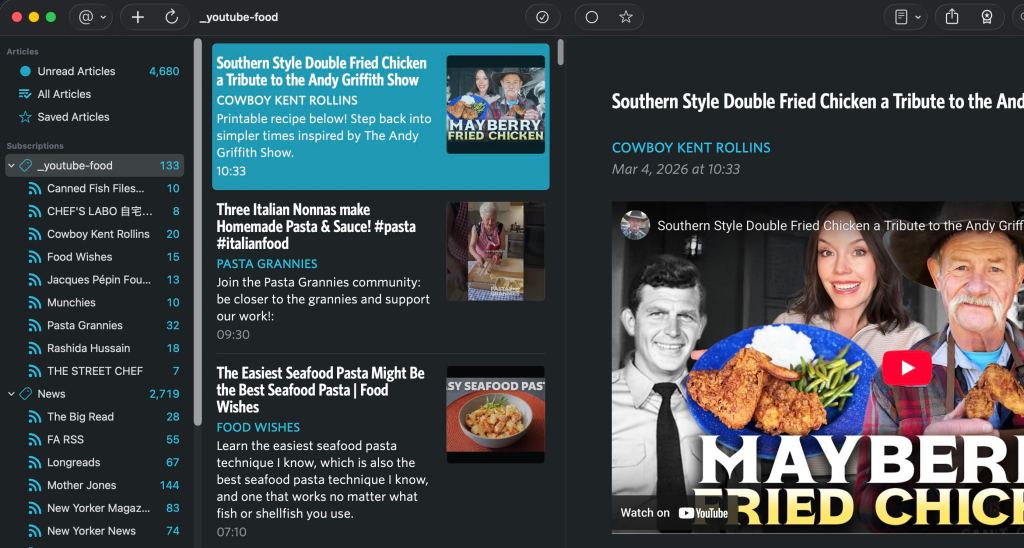The width and height of the screenshot is (1024, 548).
Task: Mark all as read checkmark circle icon
Action: click(x=542, y=18)
